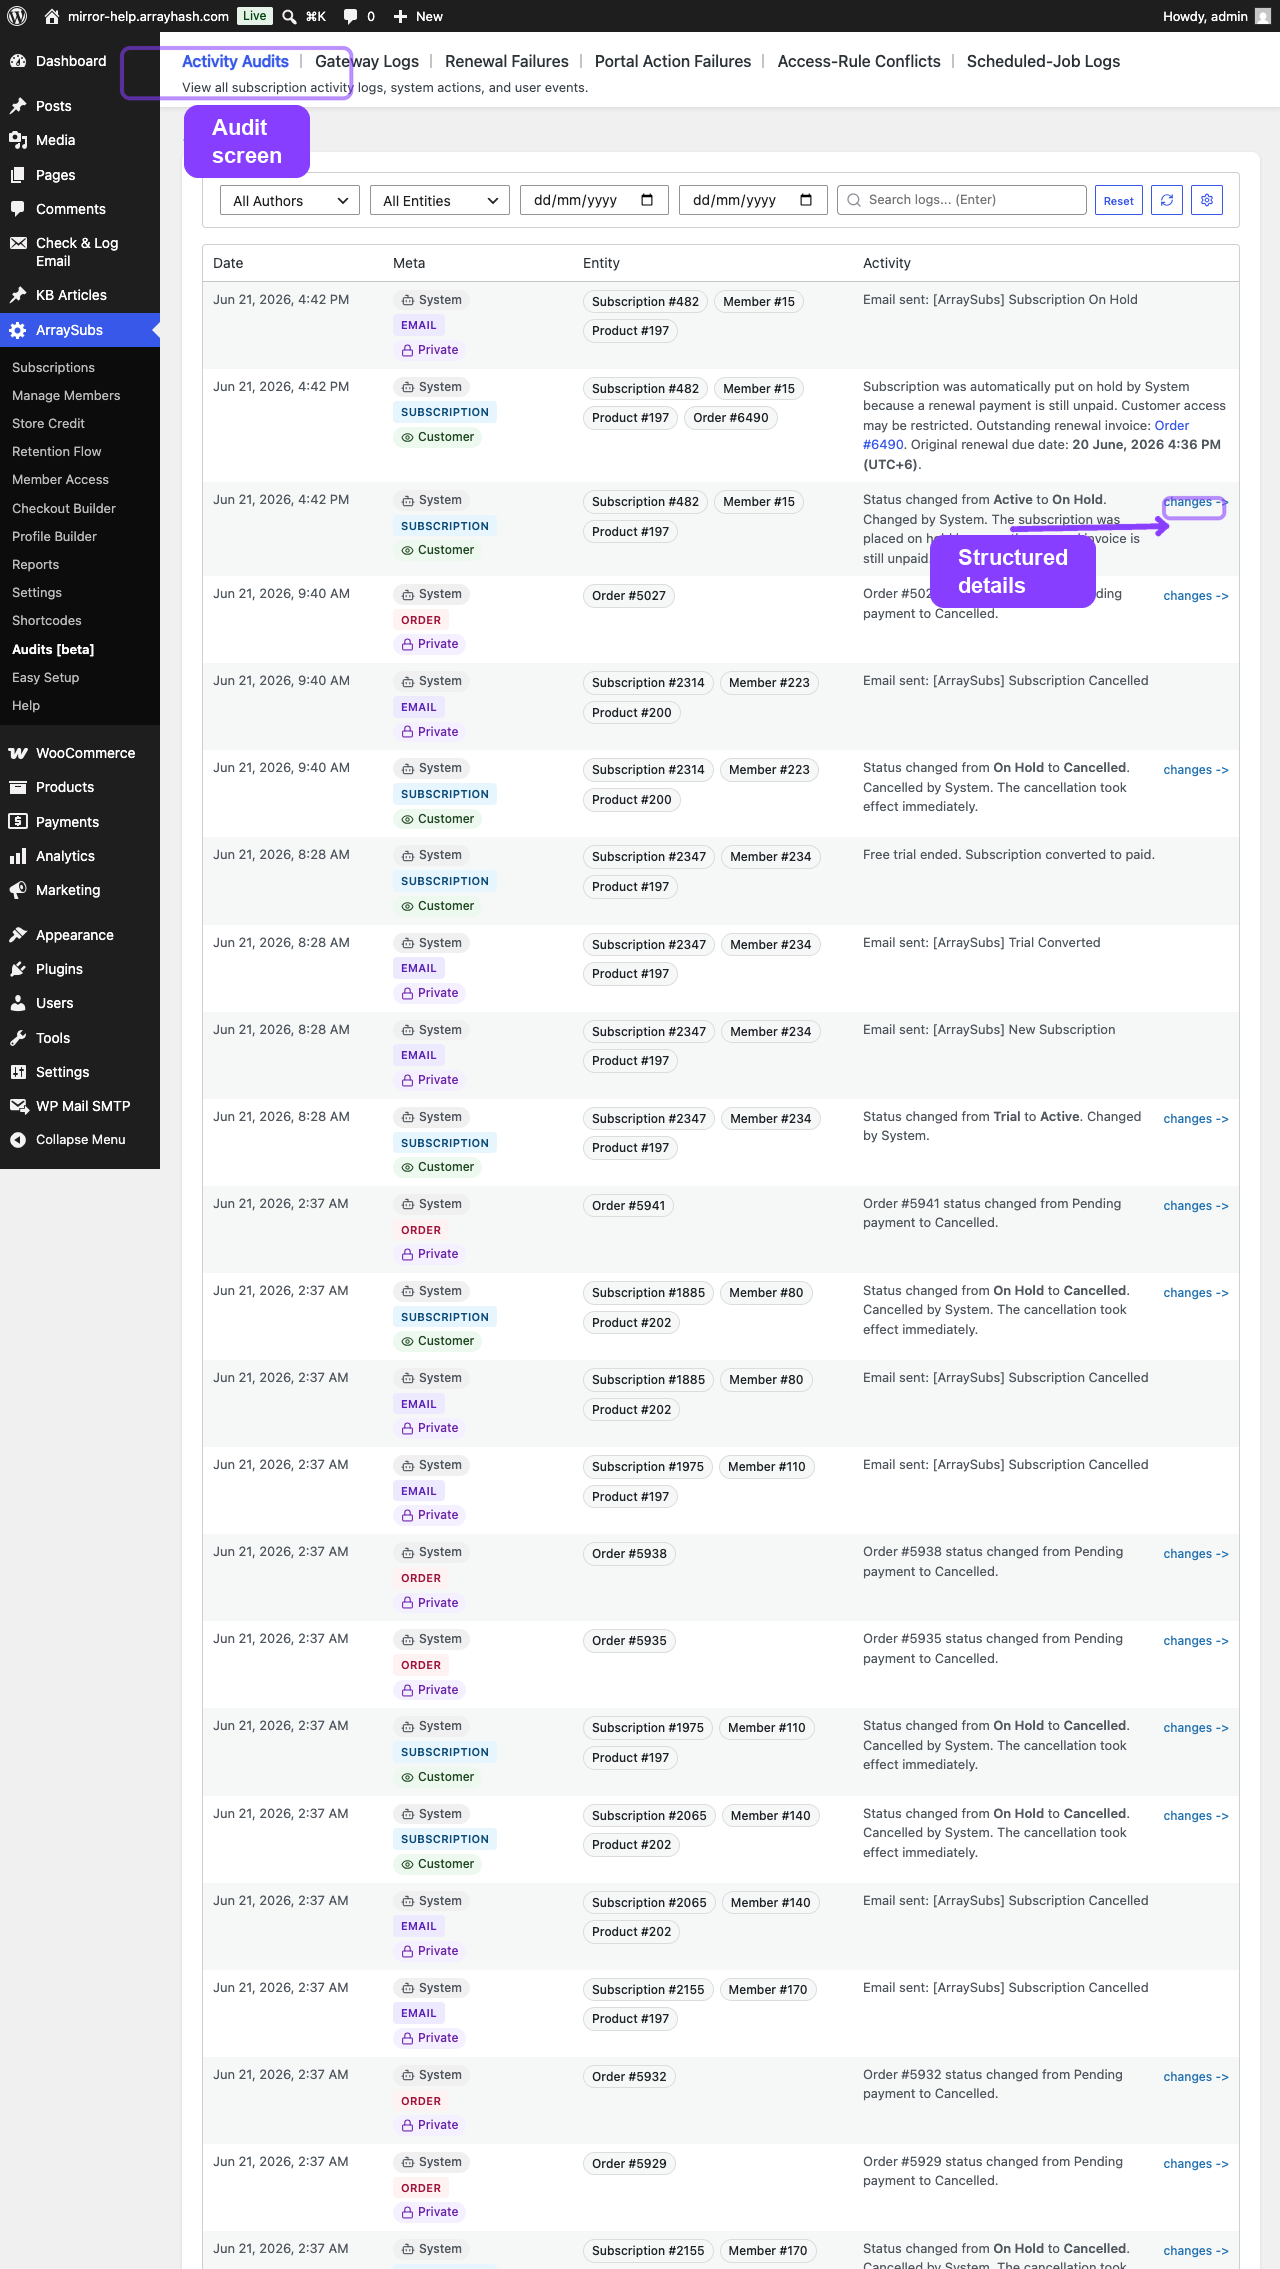The image size is (1280, 2269).
Task: Open the second date picker calendar icon
Action: 806,200
